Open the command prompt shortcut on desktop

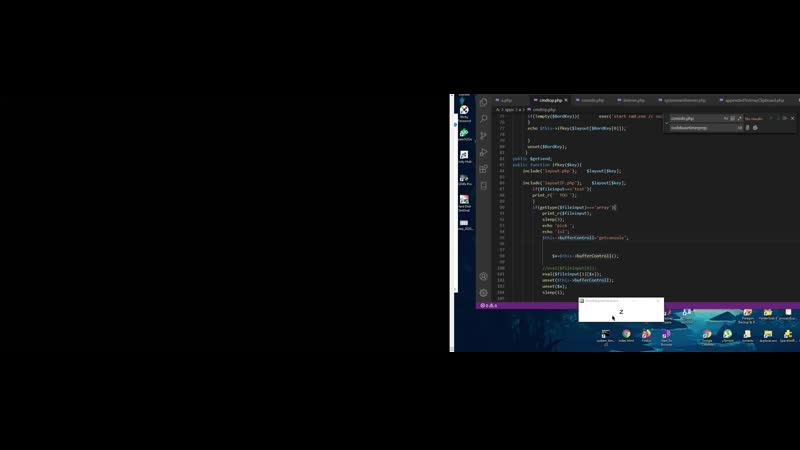[606, 337]
